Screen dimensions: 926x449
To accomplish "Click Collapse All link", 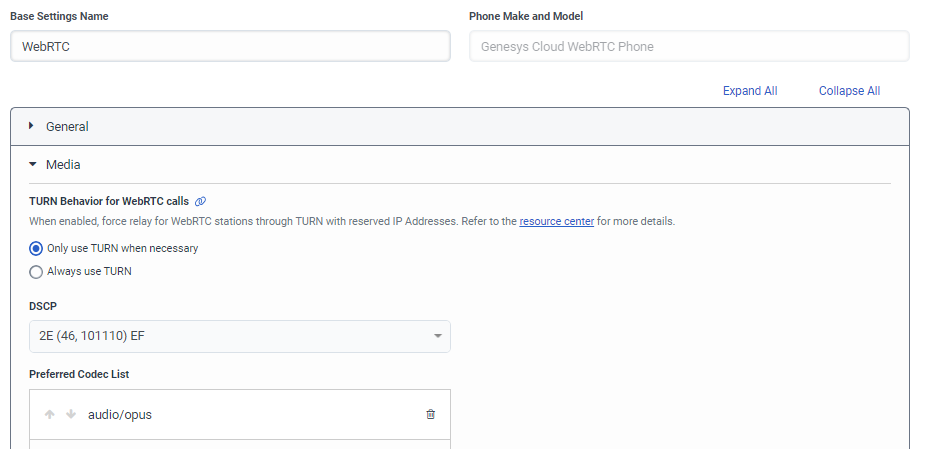I will click(x=849, y=91).
